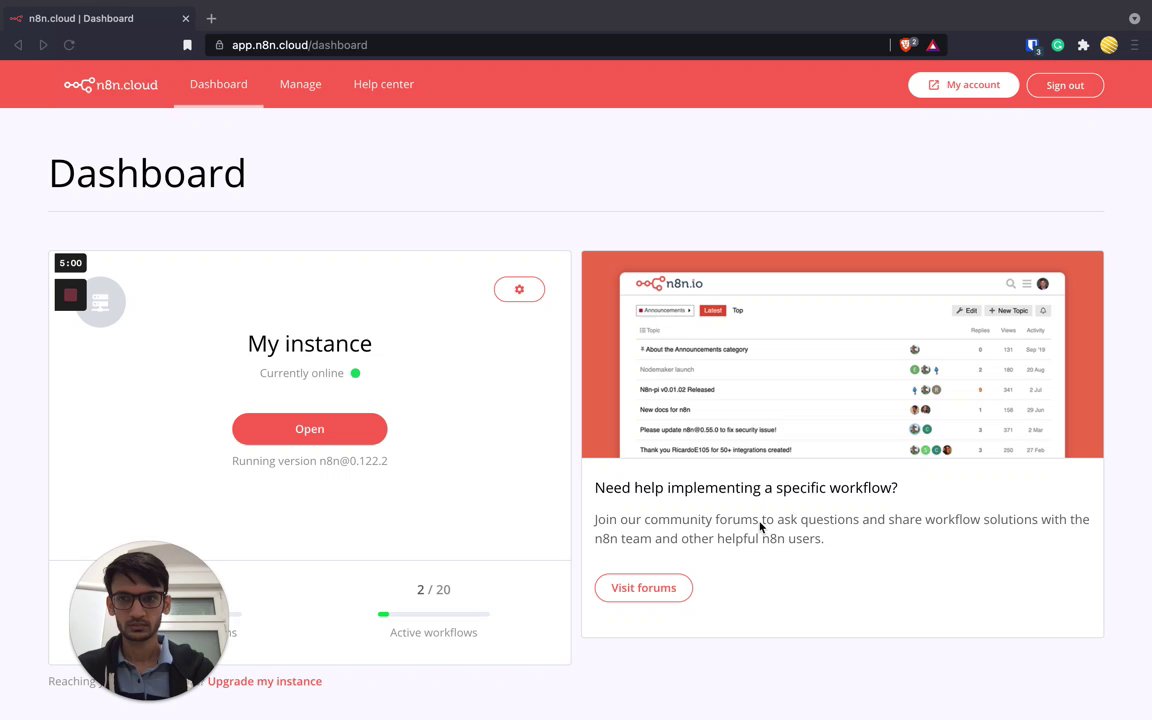Click the Visit forums button
Screen dimensions: 1152x720
(644, 588)
